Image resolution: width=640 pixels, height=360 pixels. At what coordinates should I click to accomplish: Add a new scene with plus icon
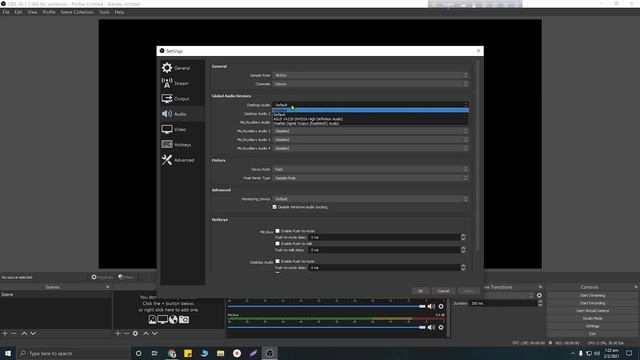[x=5, y=333]
